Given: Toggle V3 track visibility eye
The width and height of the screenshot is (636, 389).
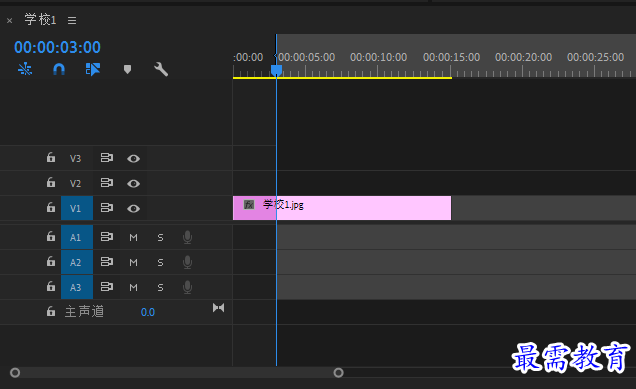Looking at the screenshot, I should coord(133,159).
